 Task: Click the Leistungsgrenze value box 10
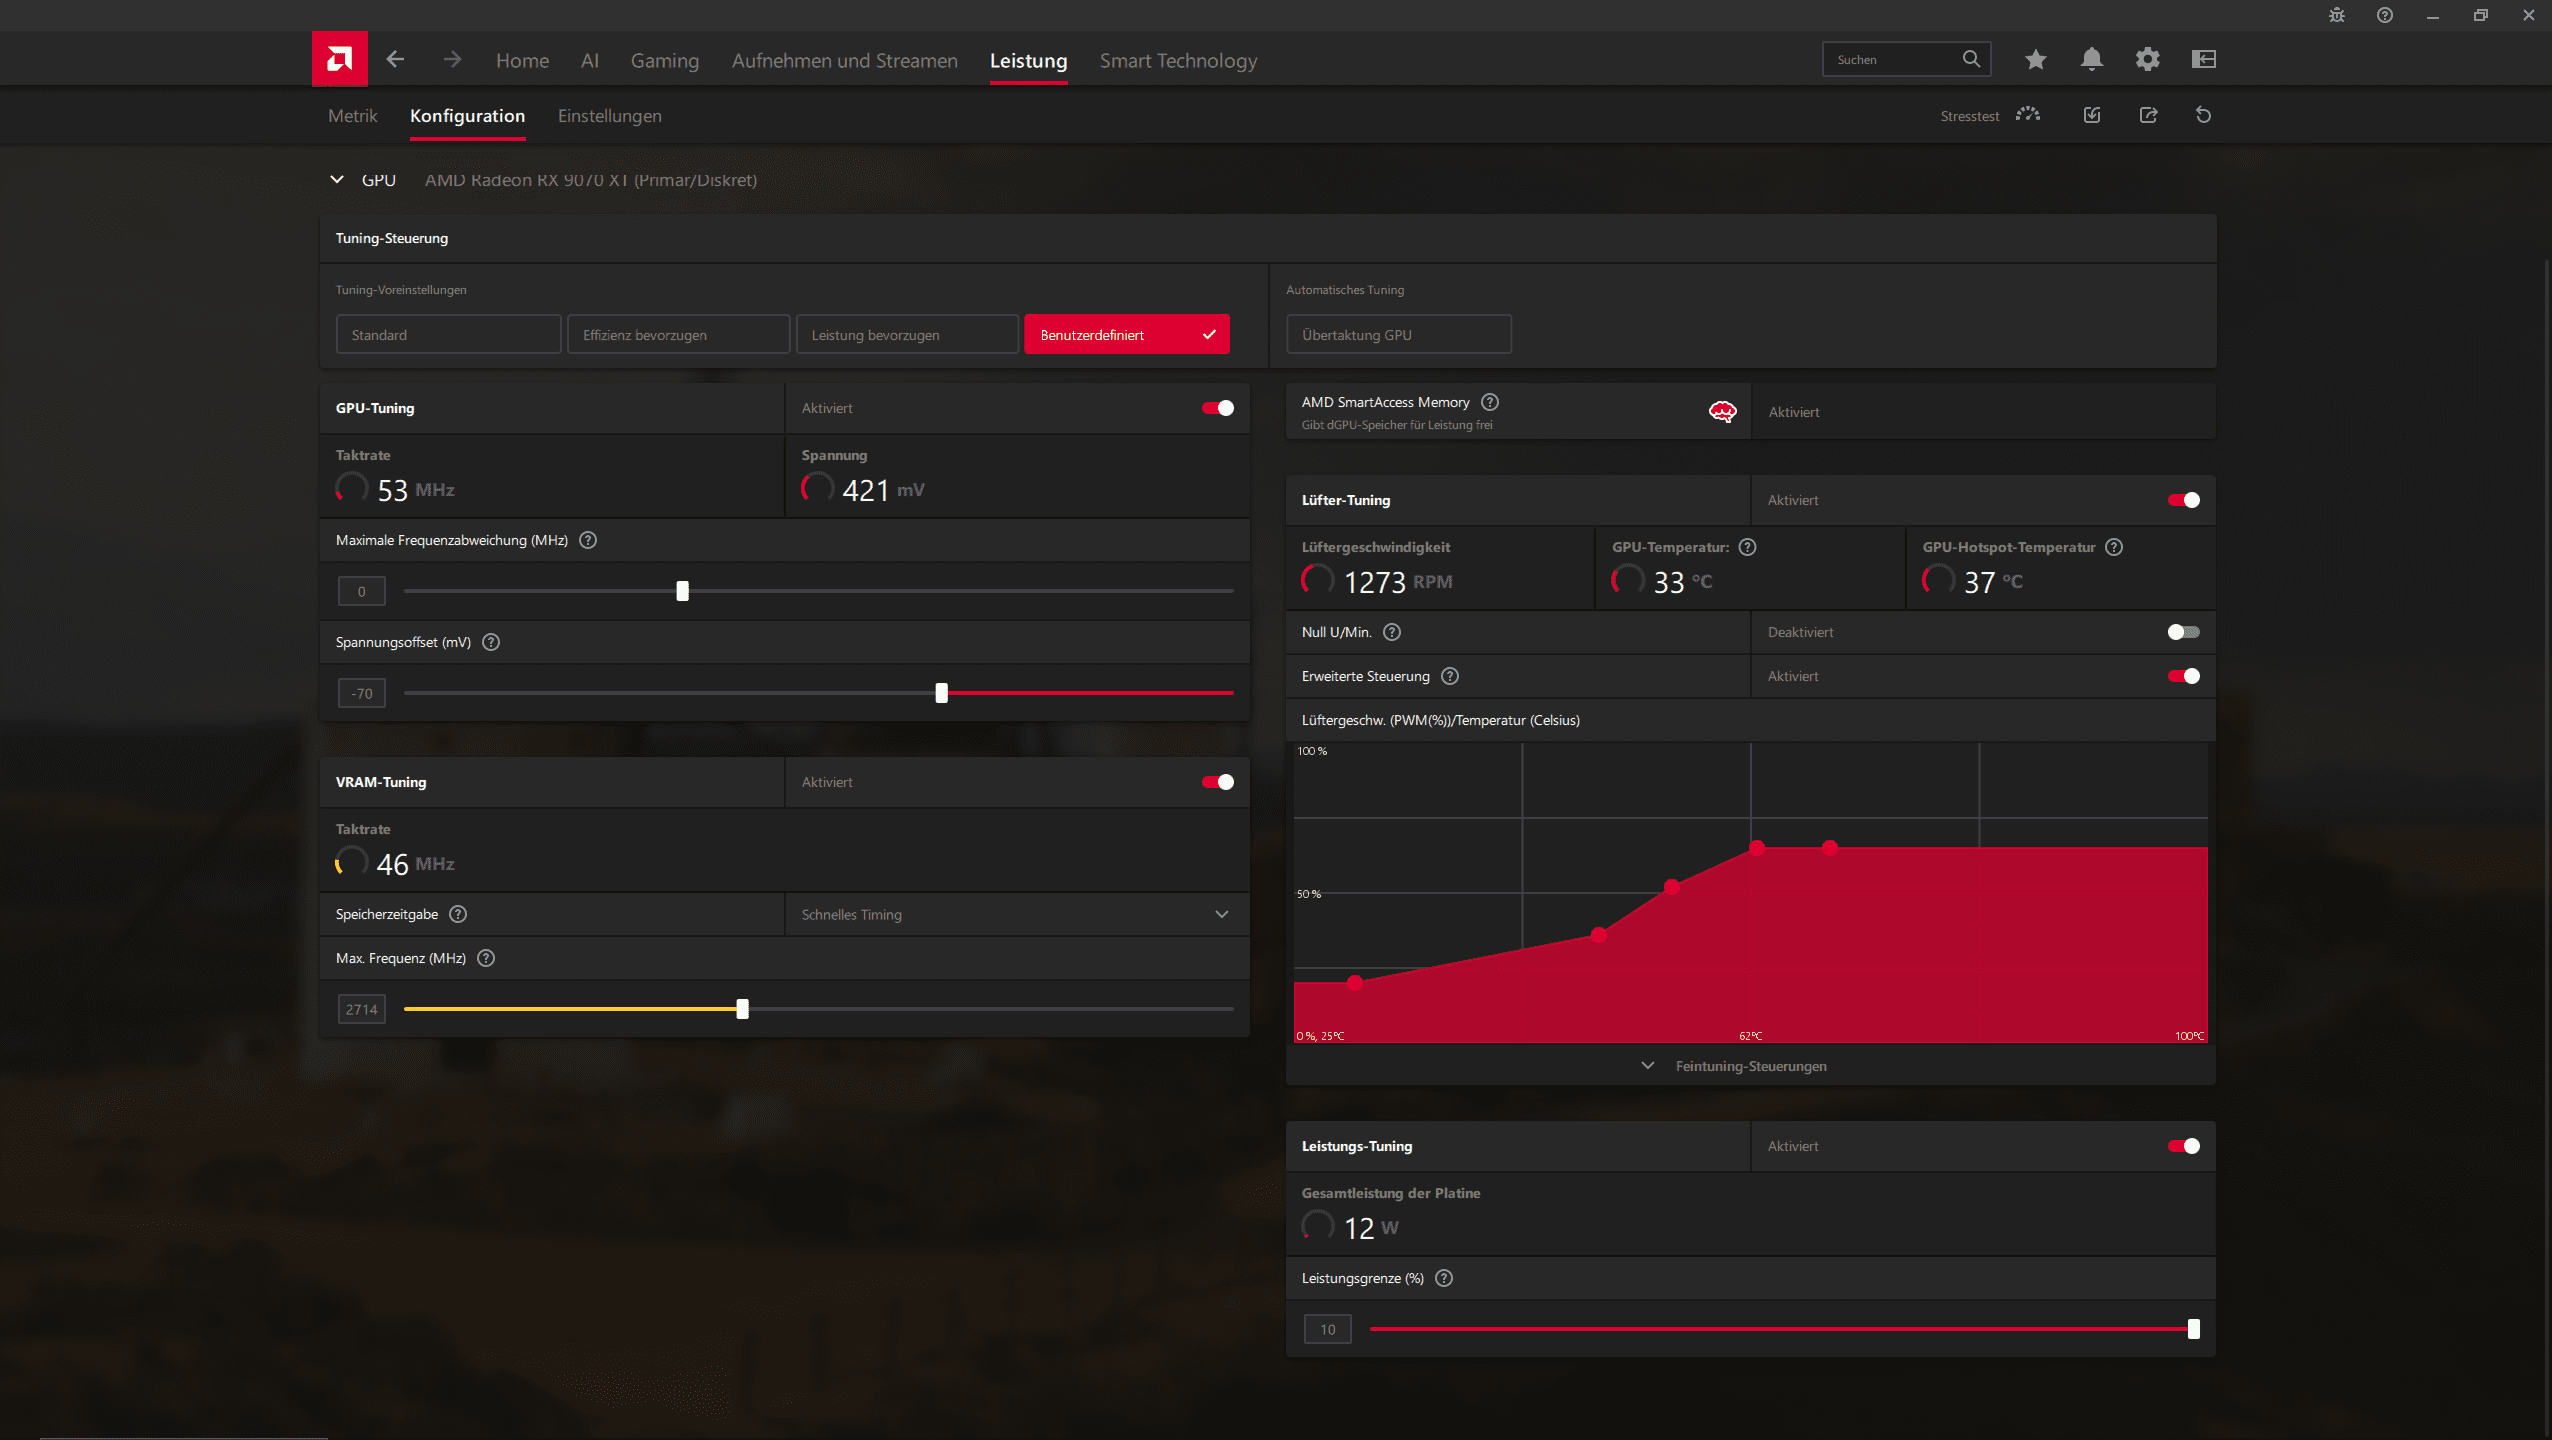click(1328, 1329)
